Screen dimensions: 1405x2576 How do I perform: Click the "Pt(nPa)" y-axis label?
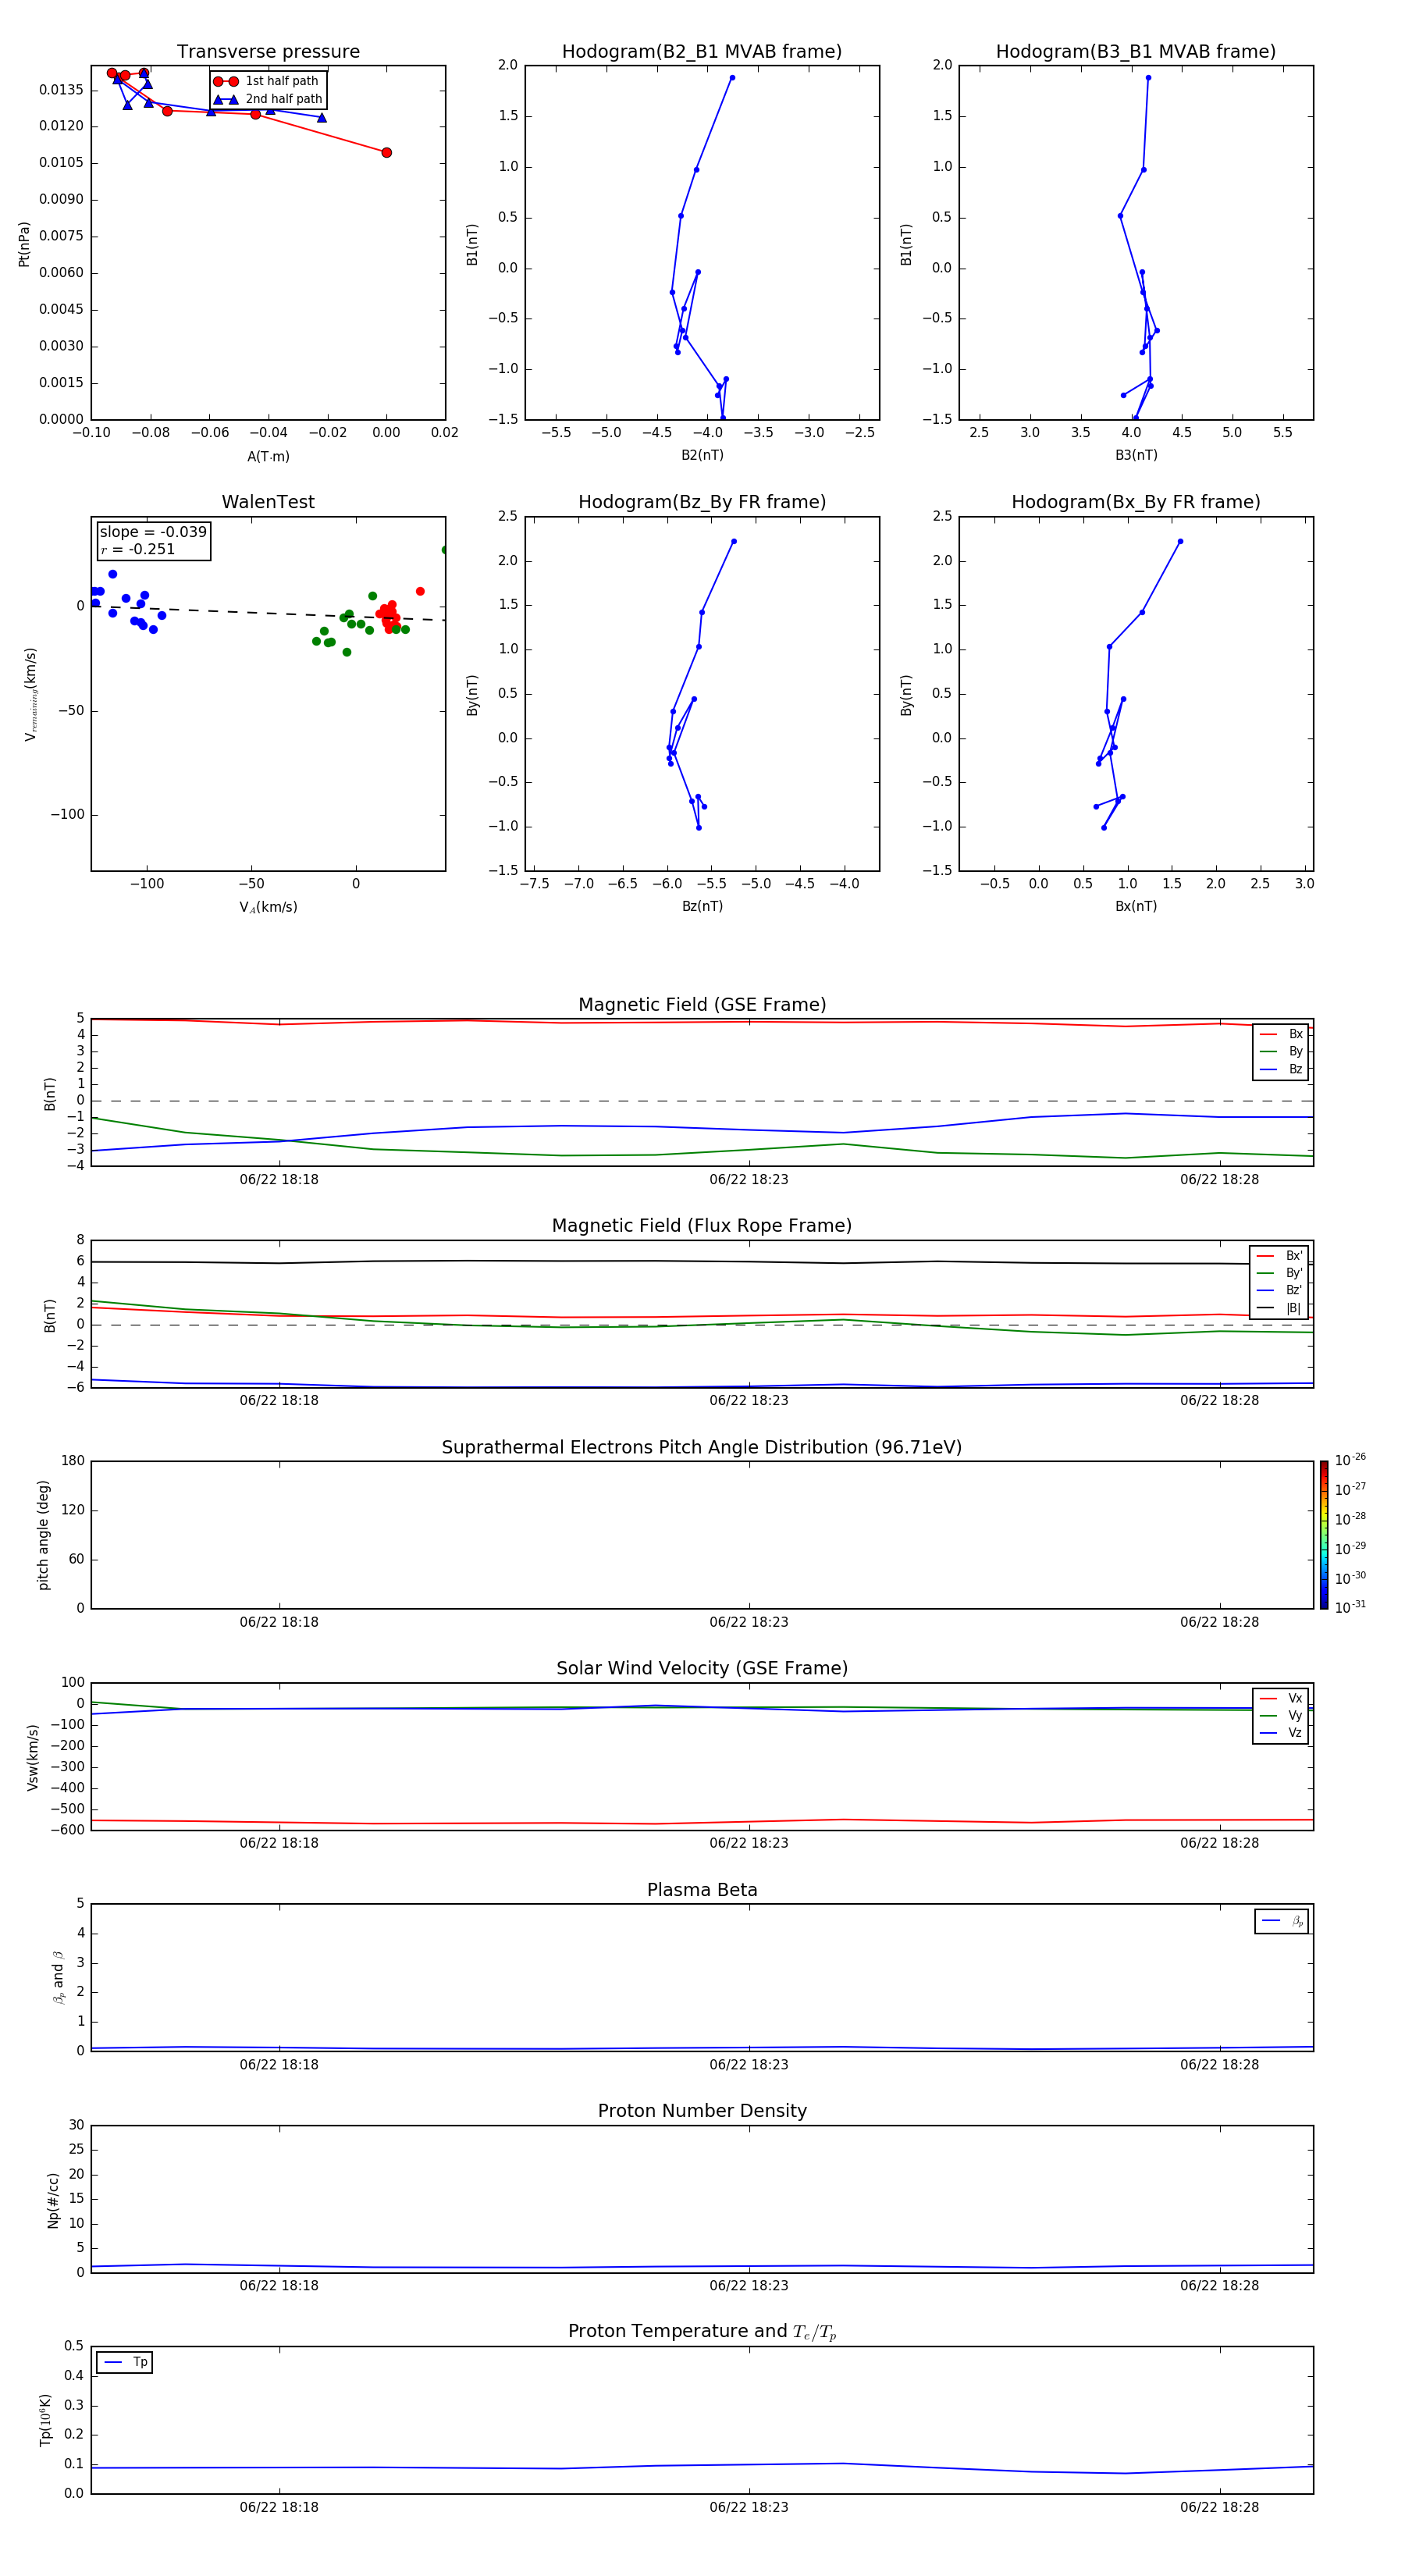click(24, 244)
